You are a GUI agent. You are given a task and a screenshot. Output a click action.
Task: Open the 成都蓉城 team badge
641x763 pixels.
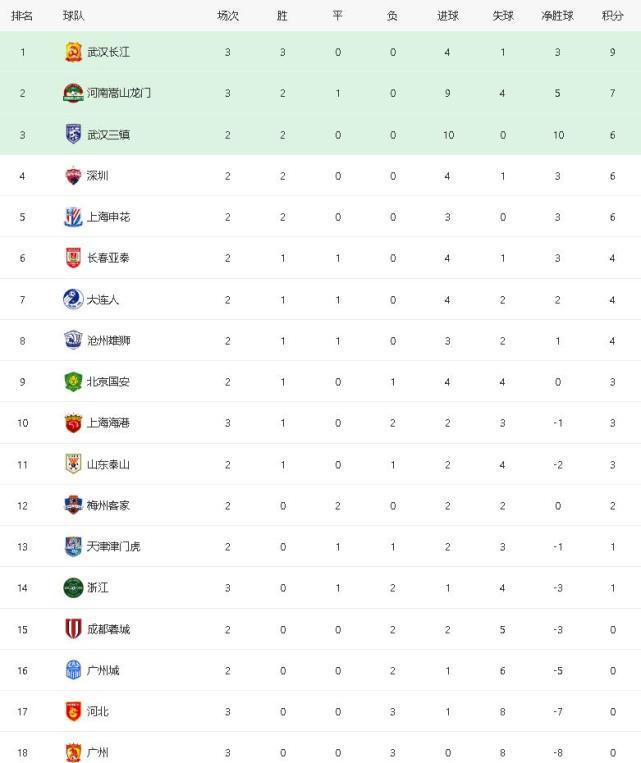coord(73,629)
